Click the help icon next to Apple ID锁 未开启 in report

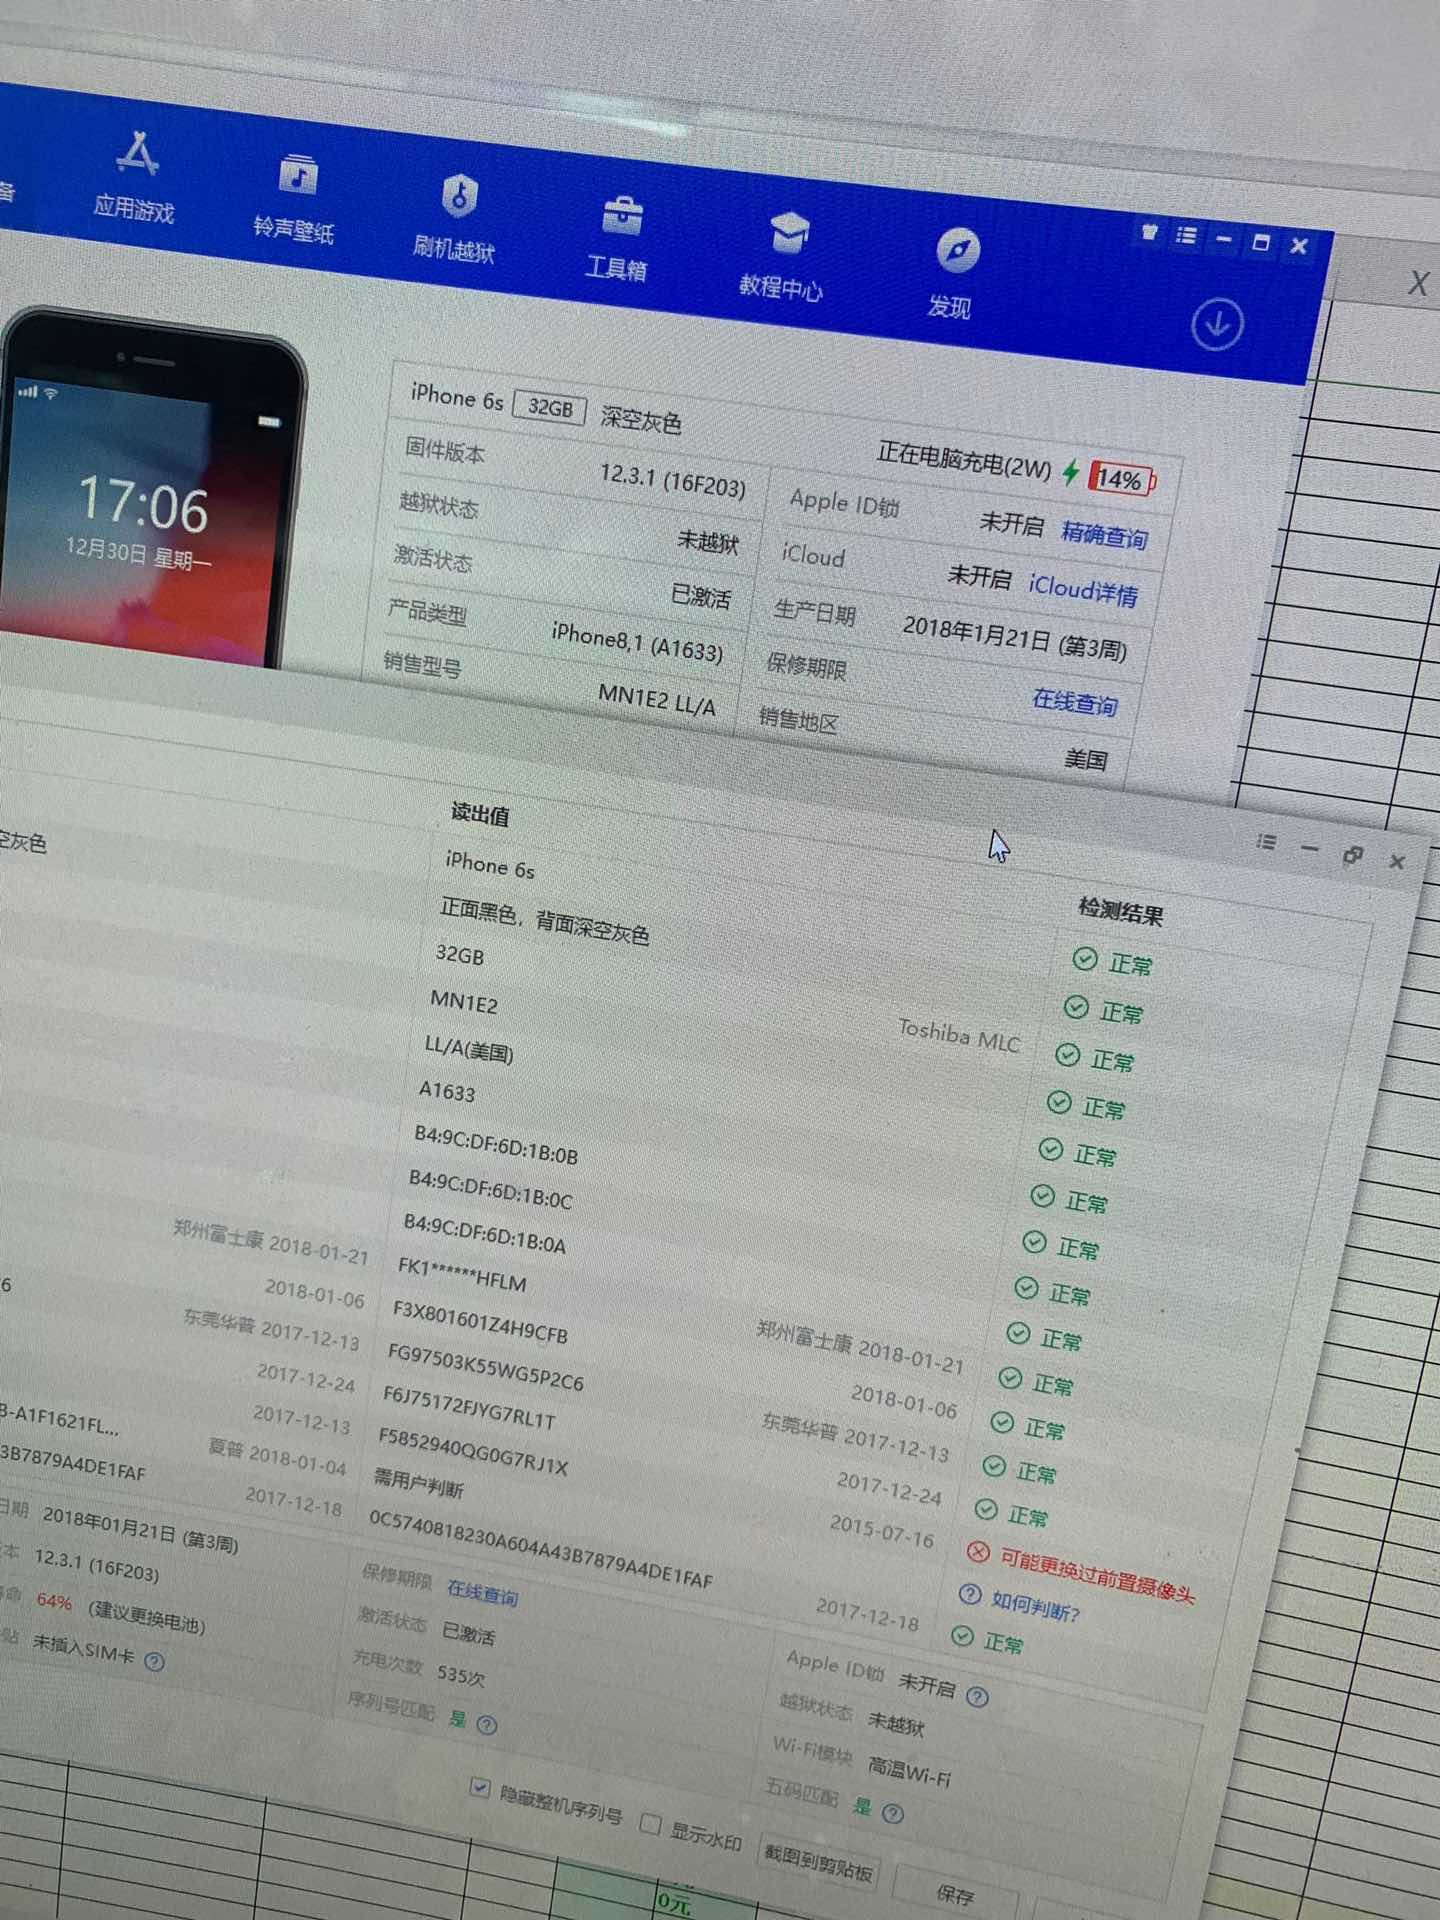pyautogui.click(x=978, y=1697)
